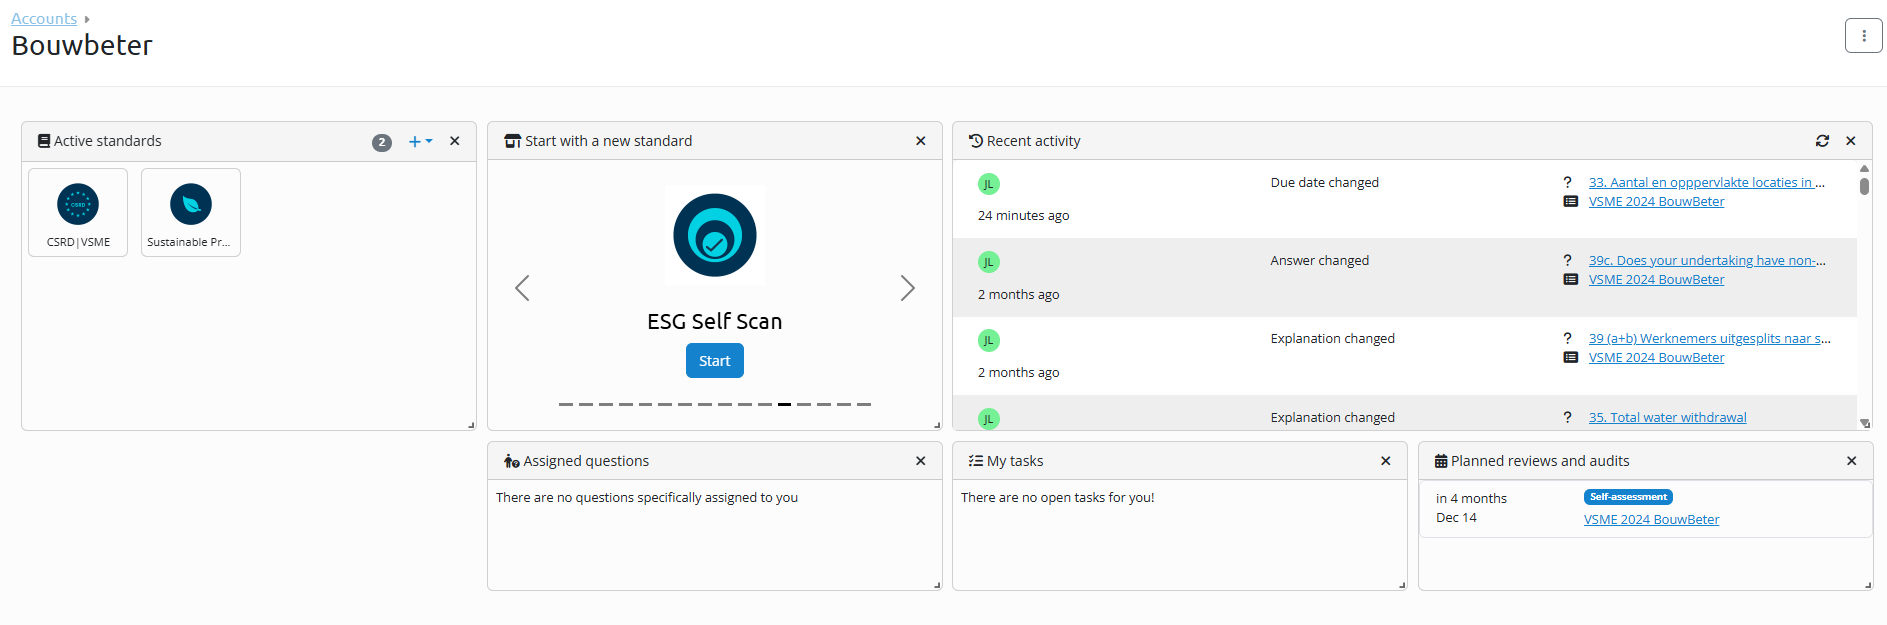The image size is (1887, 625).
Task: Click the JL avatar on the Answer changed row
Action: point(989,262)
